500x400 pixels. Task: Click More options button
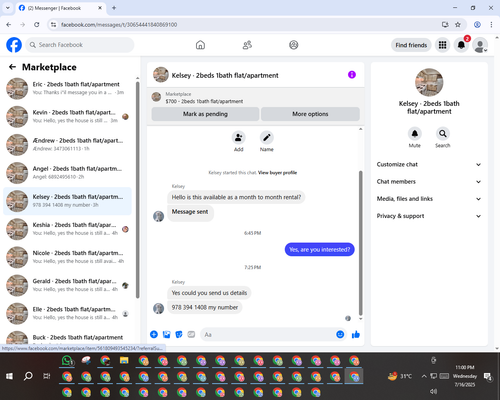(x=310, y=114)
